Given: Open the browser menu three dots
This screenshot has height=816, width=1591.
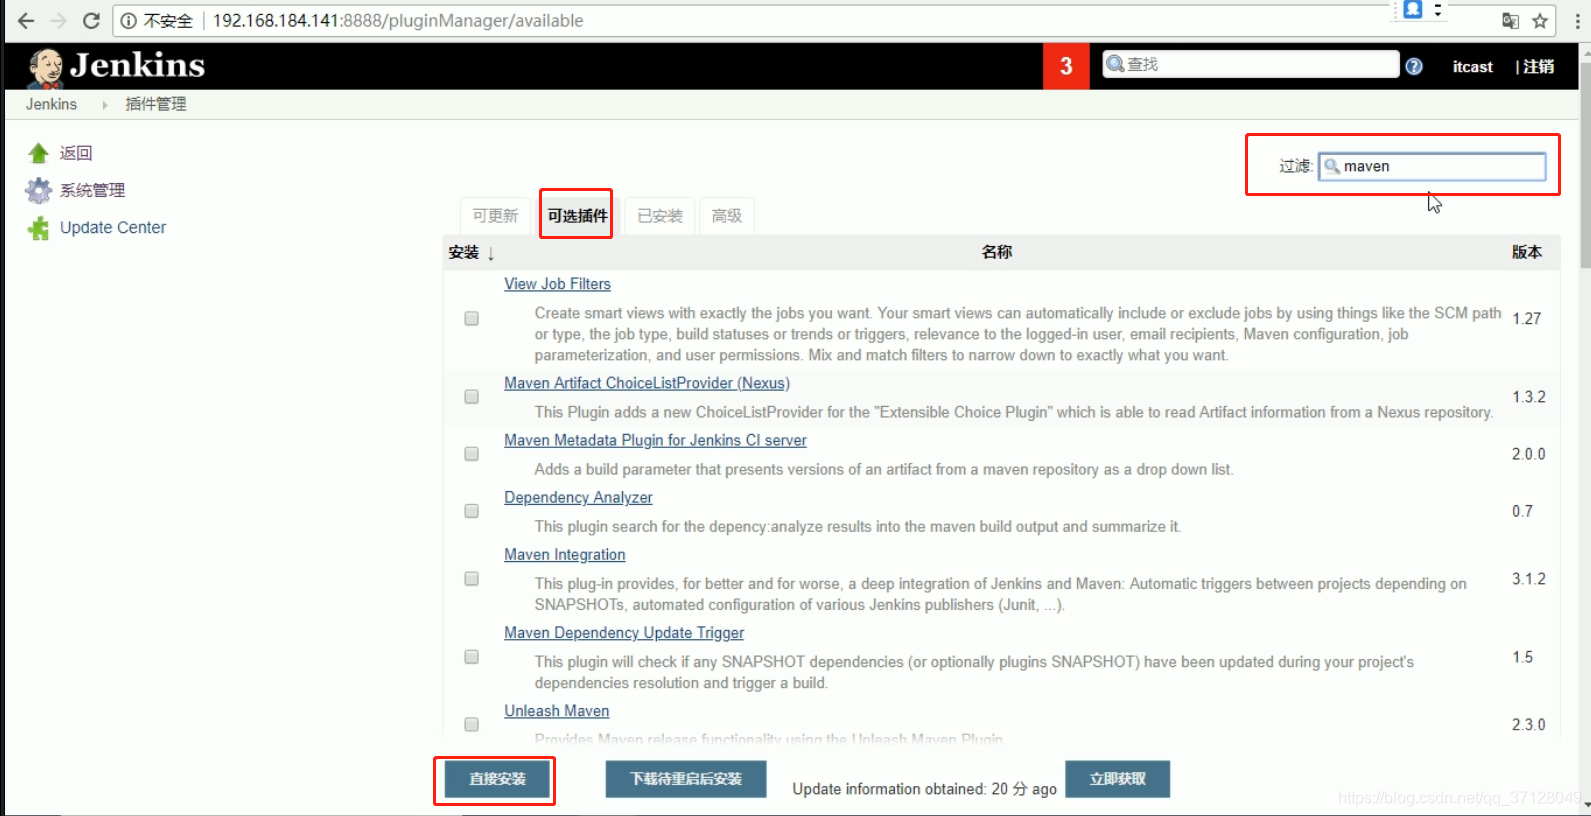Looking at the screenshot, I should [x=1578, y=21].
